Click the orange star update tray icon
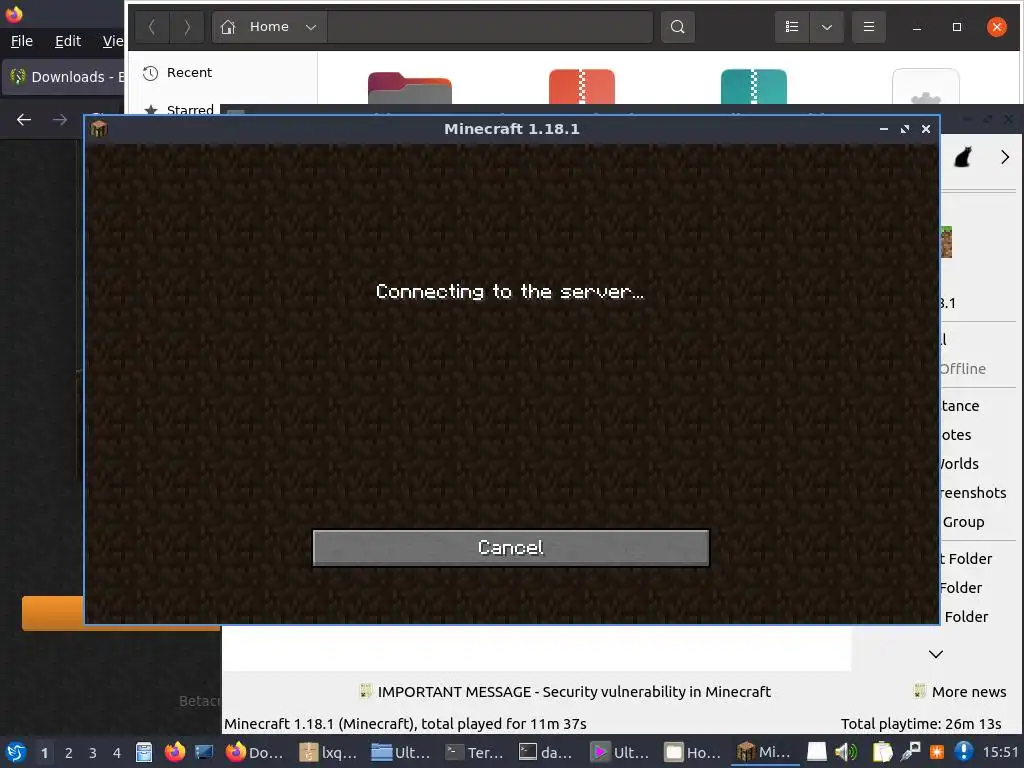The height and width of the screenshot is (768, 1024). coord(937,752)
